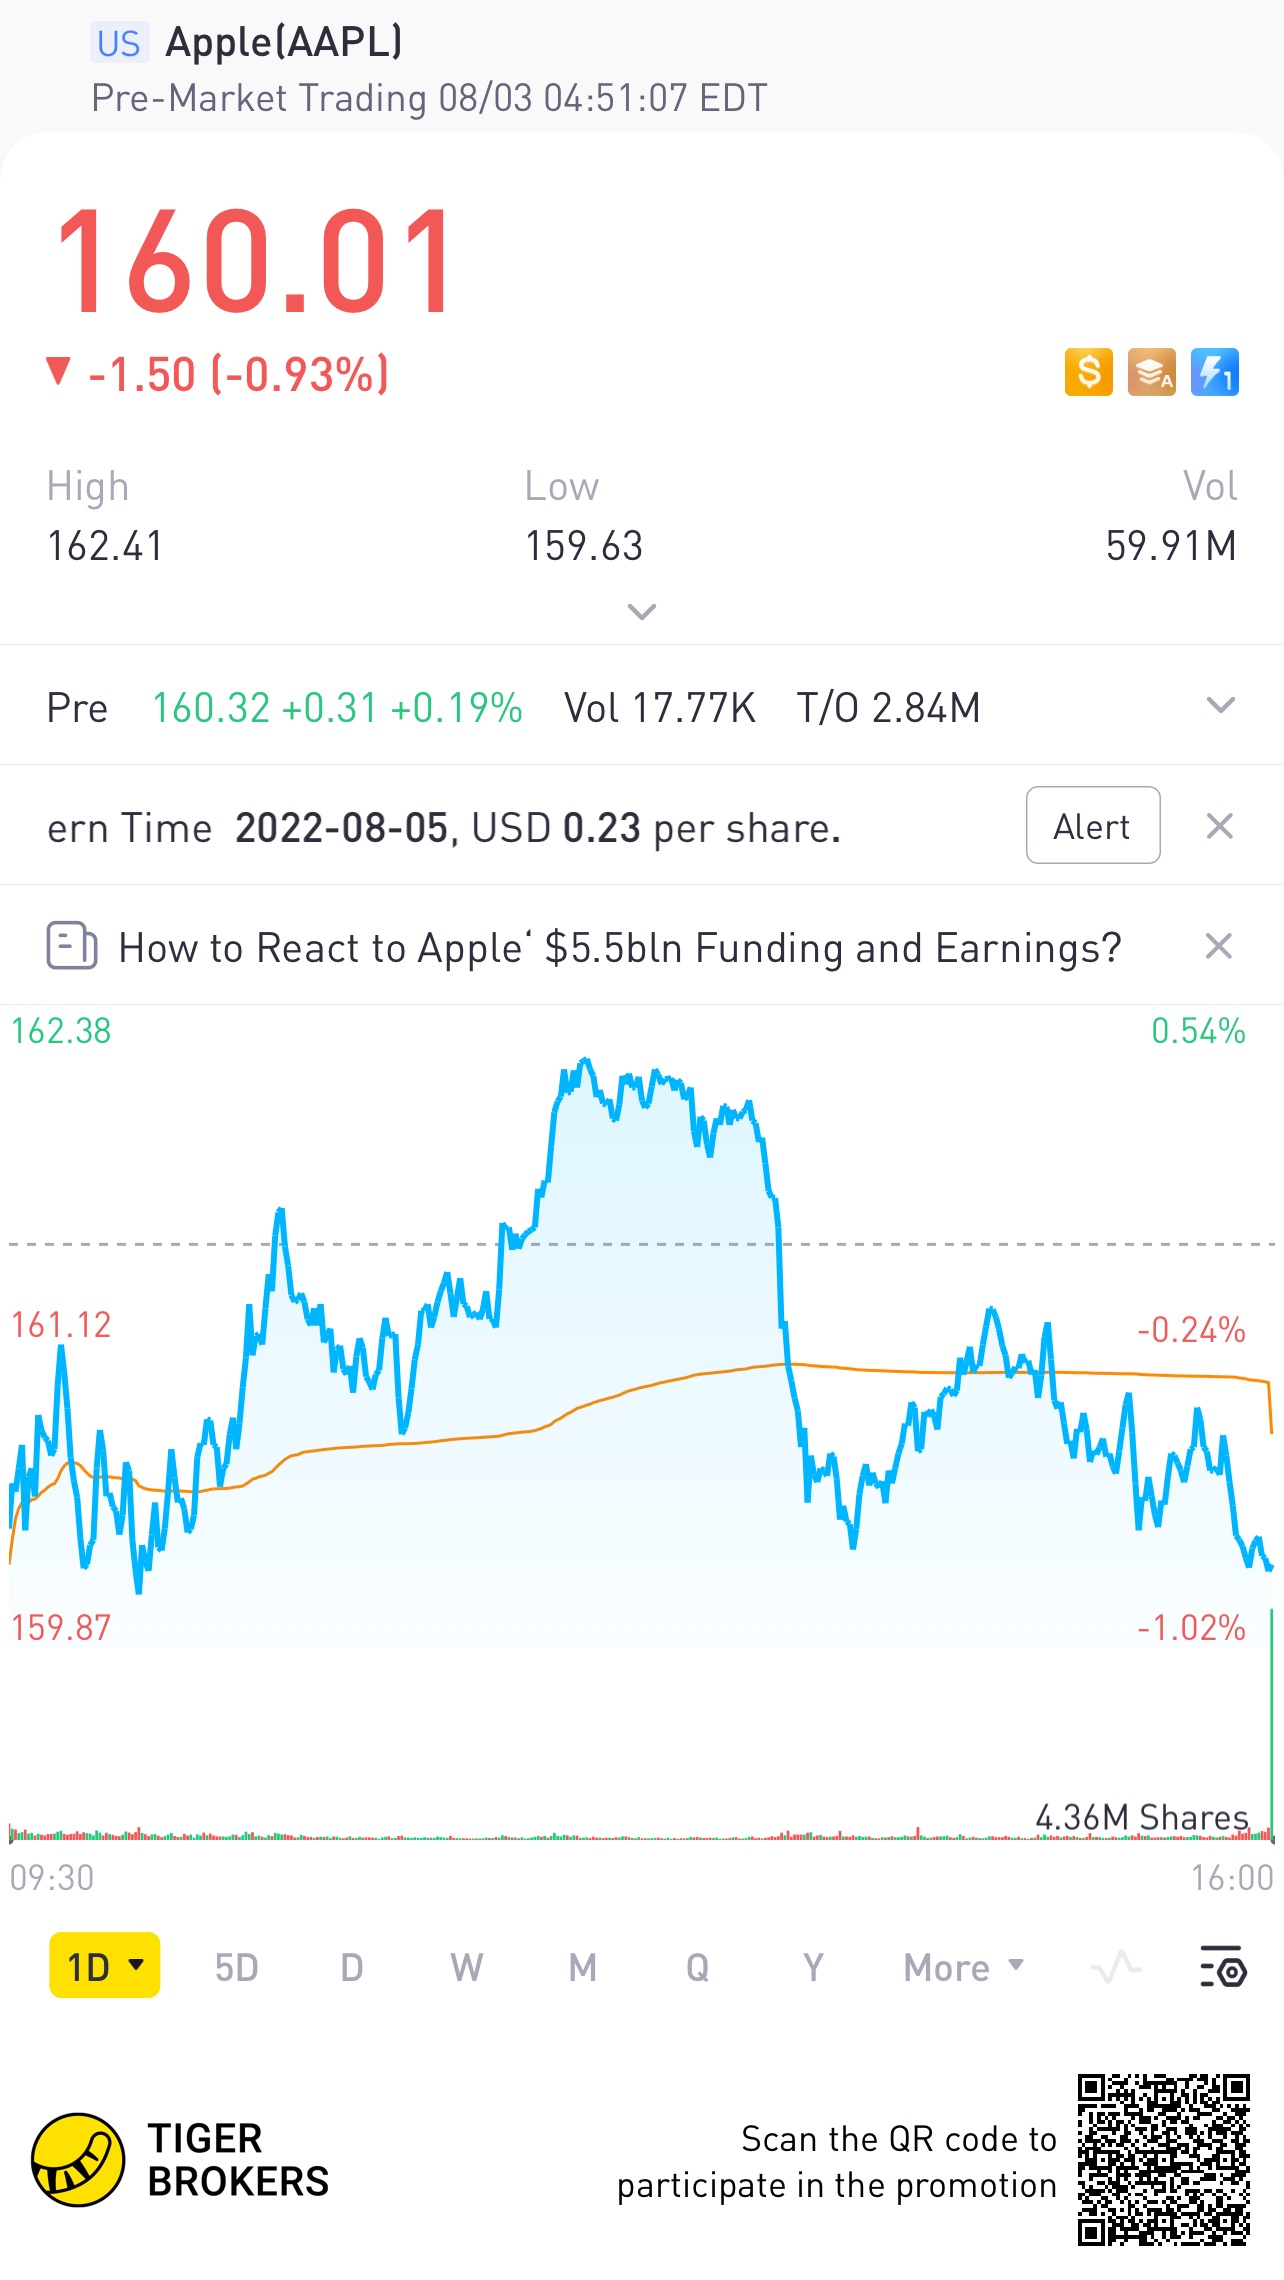Image resolution: width=1284 pixels, height=2280 pixels.
Task: Tap the news article icon beside headline
Action: click(72, 945)
